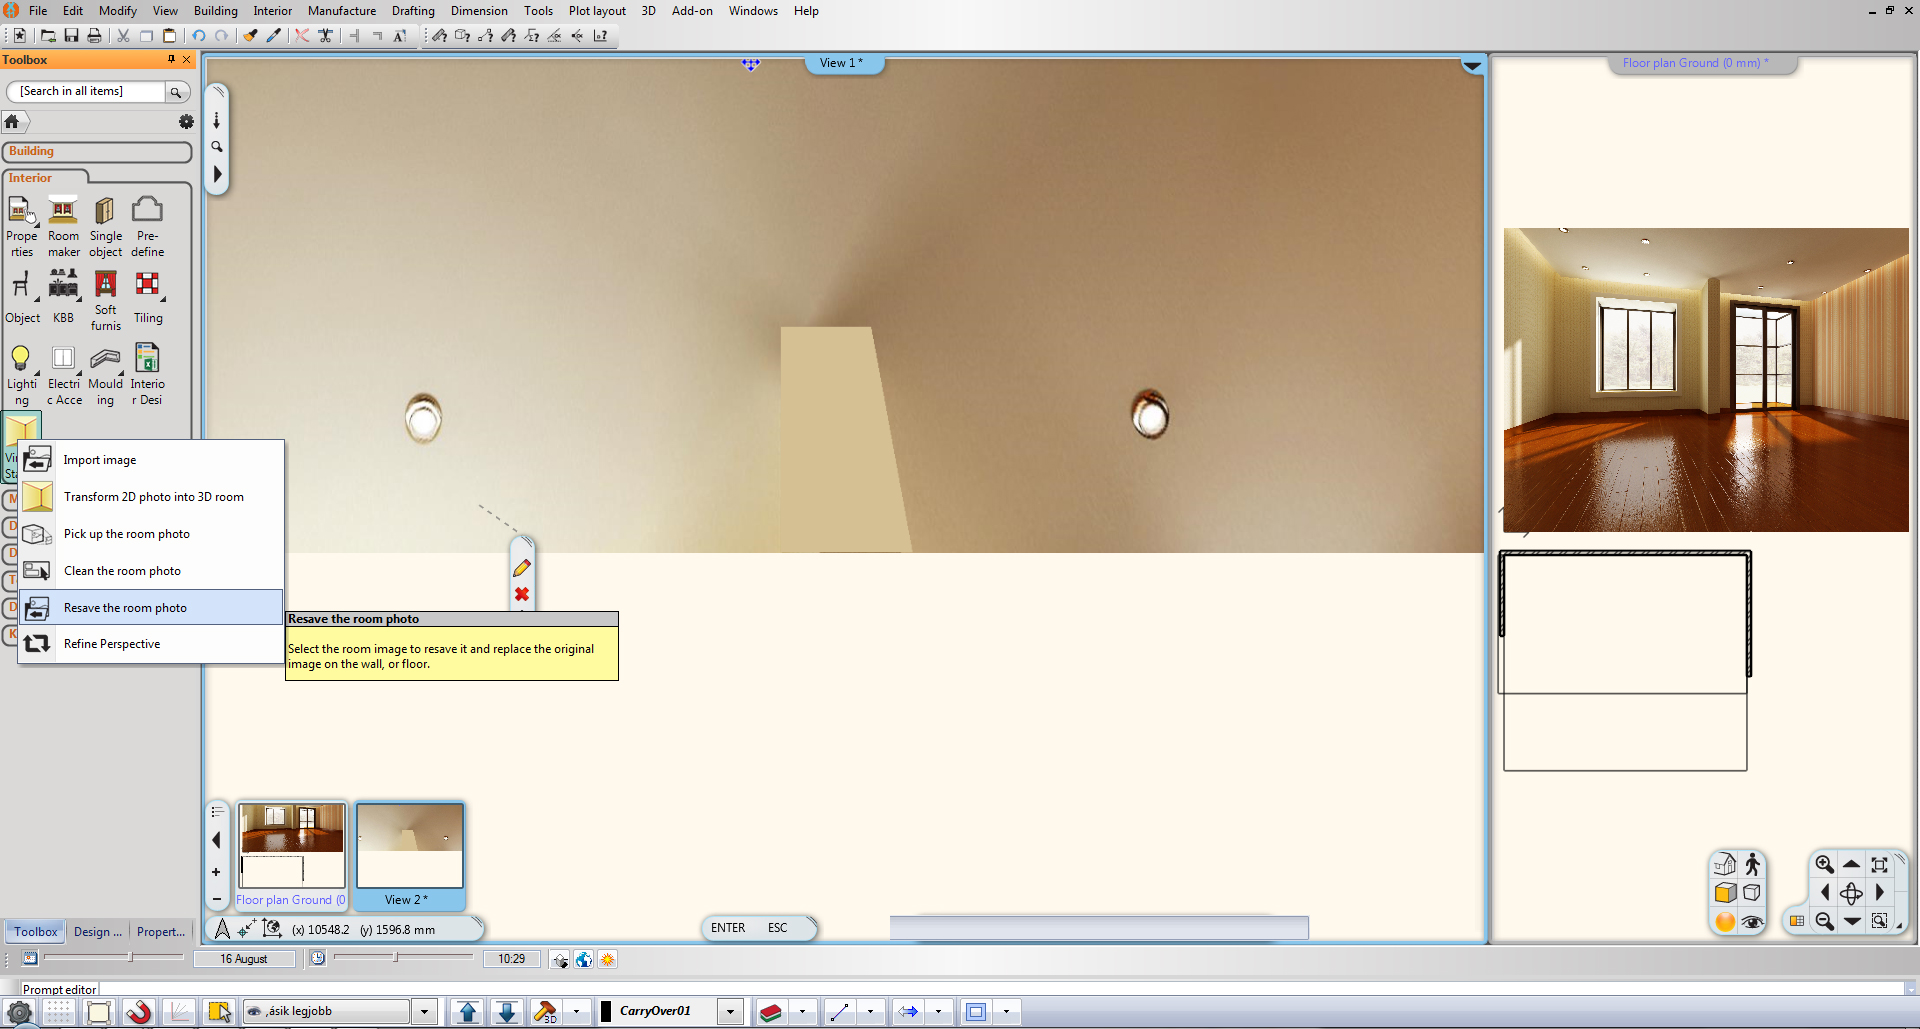Viewport: 1920px width, 1029px height.
Task: Open the CarryOver01 dropdown arrow
Action: pyautogui.click(x=730, y=1012)
